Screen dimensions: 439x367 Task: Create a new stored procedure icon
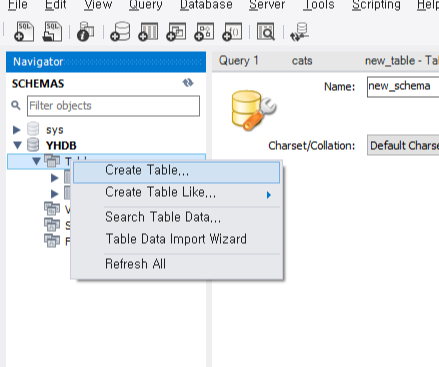coord(204,32)
